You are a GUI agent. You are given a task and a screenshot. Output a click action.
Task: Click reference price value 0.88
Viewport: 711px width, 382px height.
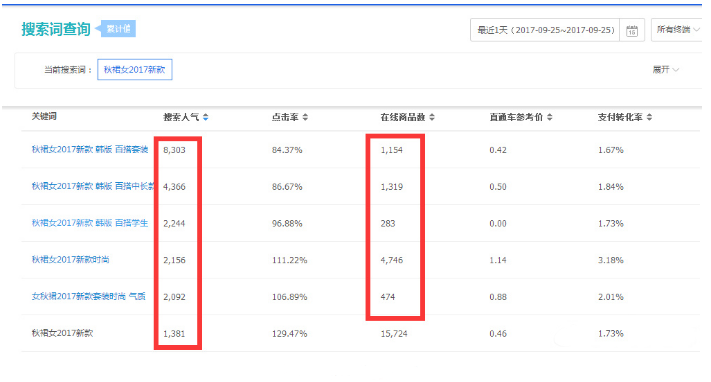pos(498,297)
